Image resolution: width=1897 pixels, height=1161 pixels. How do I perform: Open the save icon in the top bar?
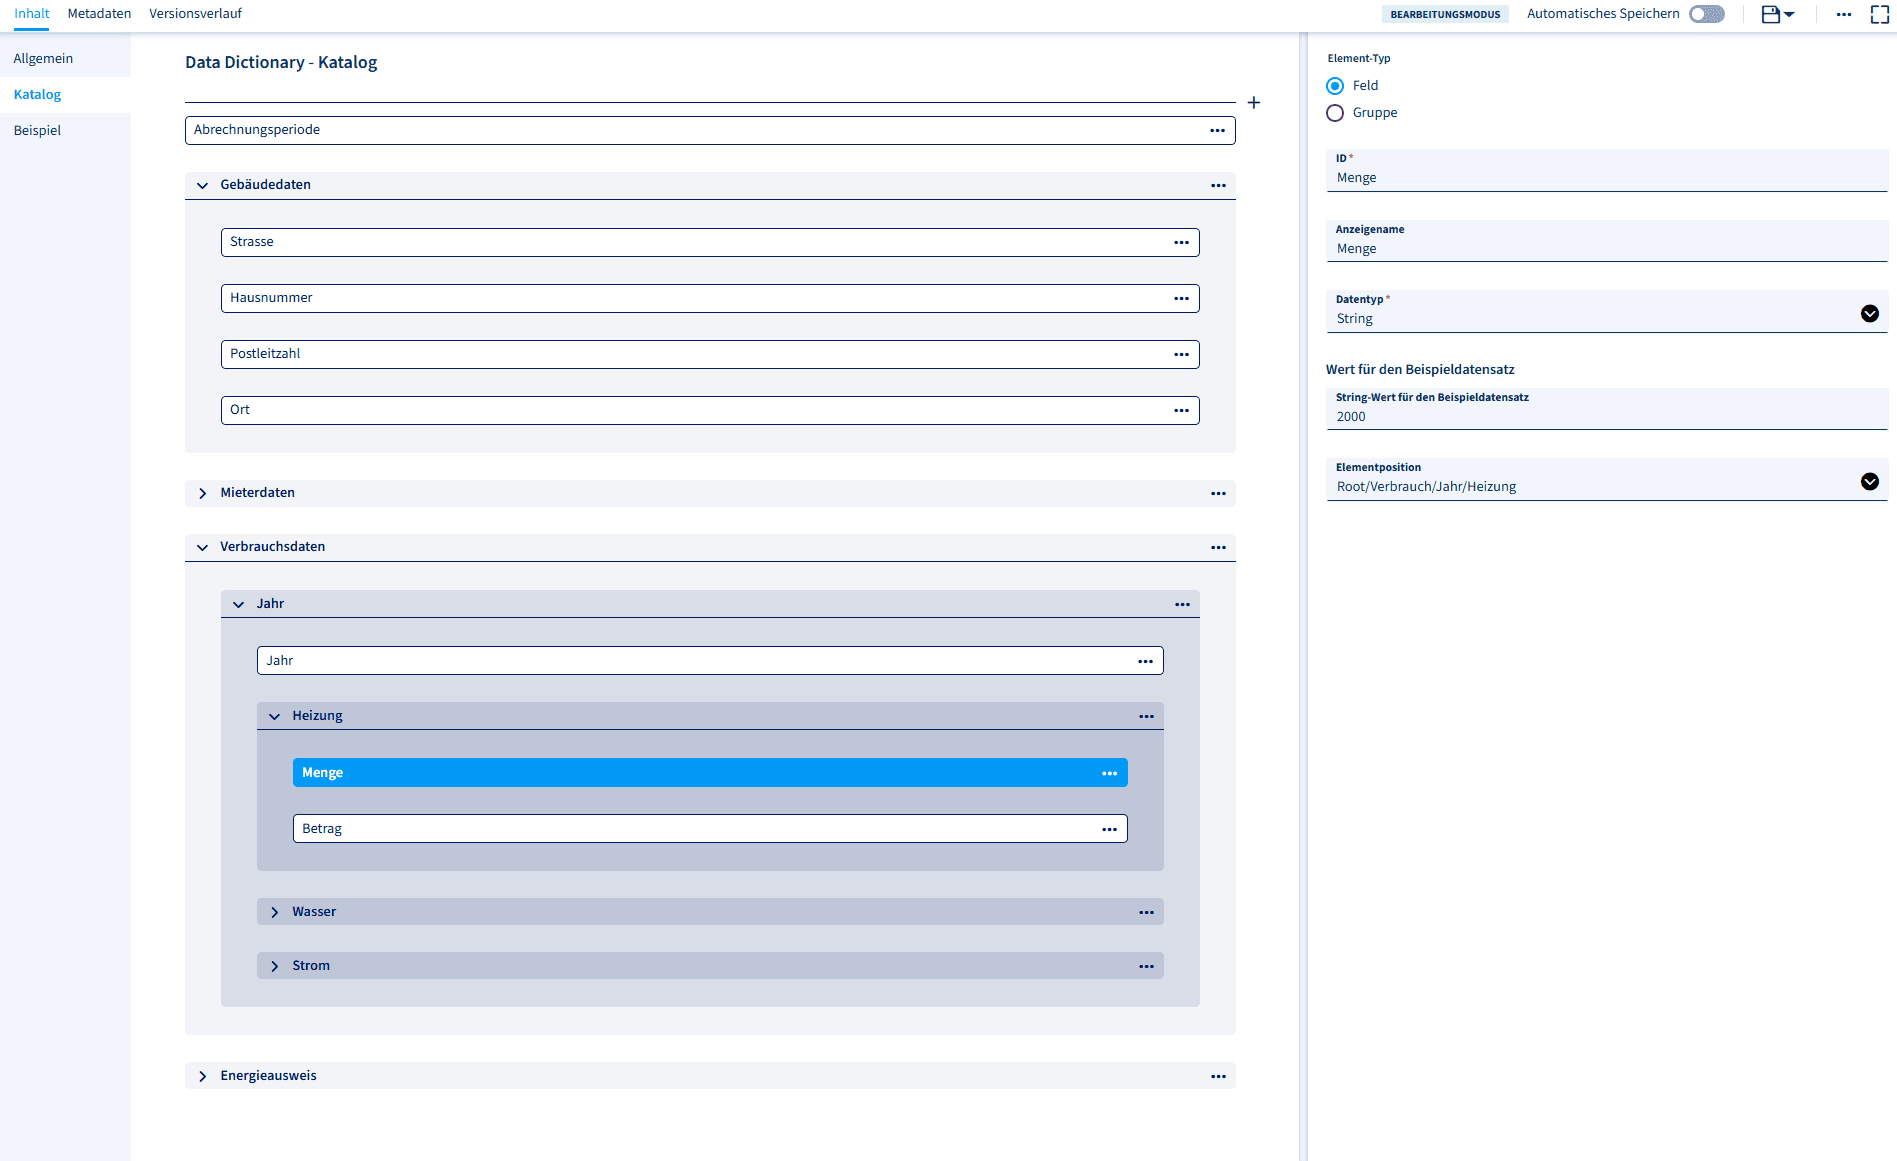(1771, 14)
